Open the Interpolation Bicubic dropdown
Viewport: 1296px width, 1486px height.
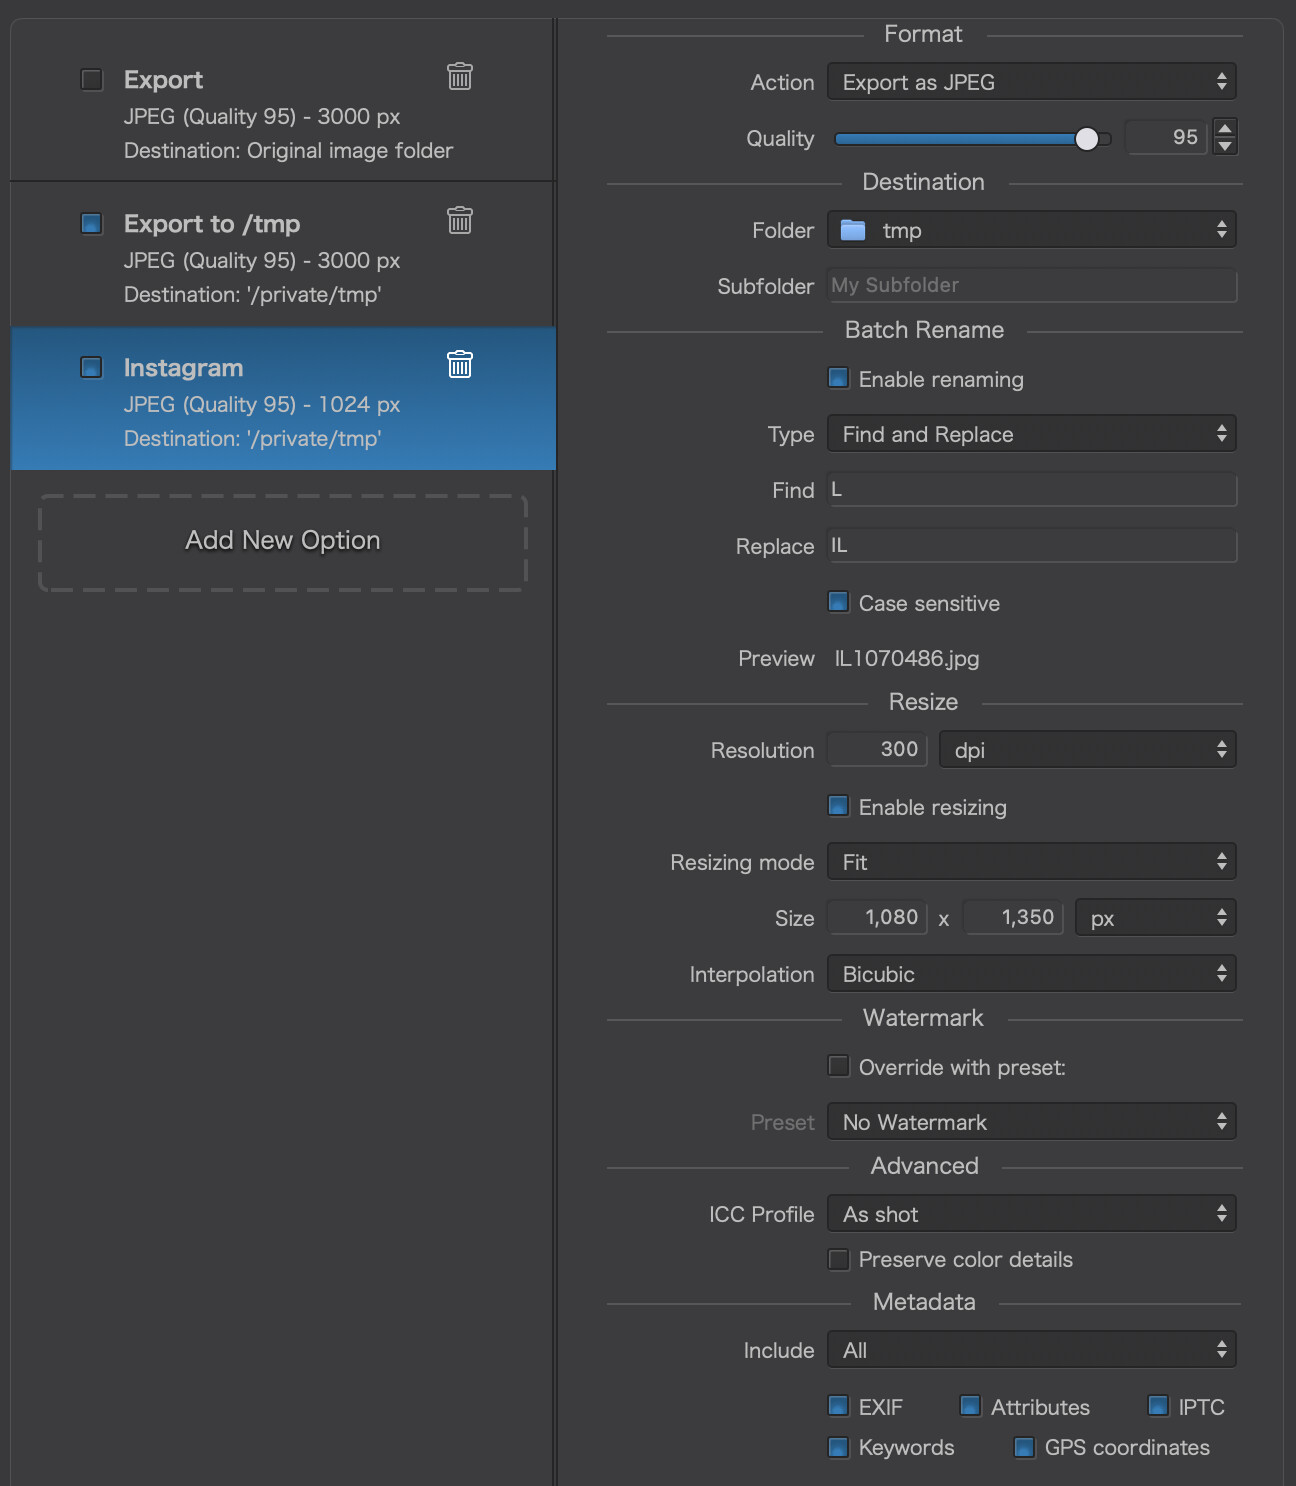1031,974
